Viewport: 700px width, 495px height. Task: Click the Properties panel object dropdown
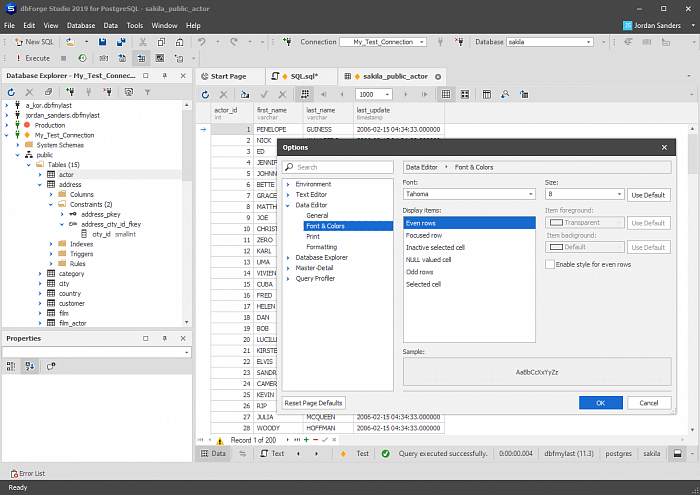pyautogui.click(x=97, y=352)
